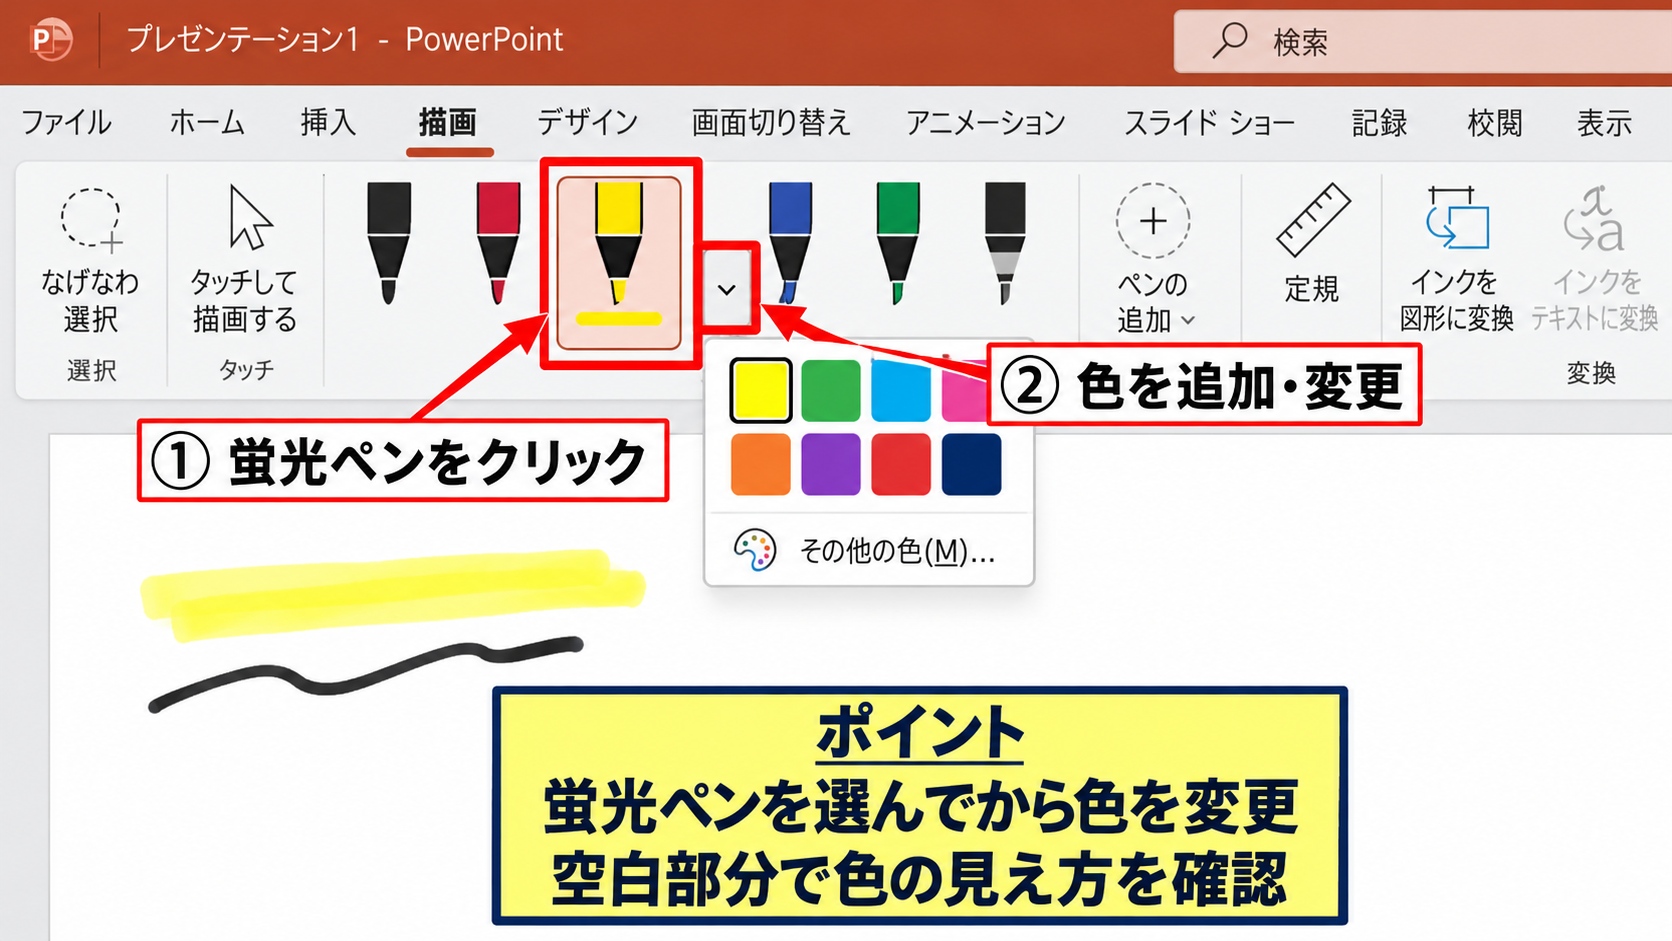Open その他の色(M)... more colors

(x=868, y=550)
